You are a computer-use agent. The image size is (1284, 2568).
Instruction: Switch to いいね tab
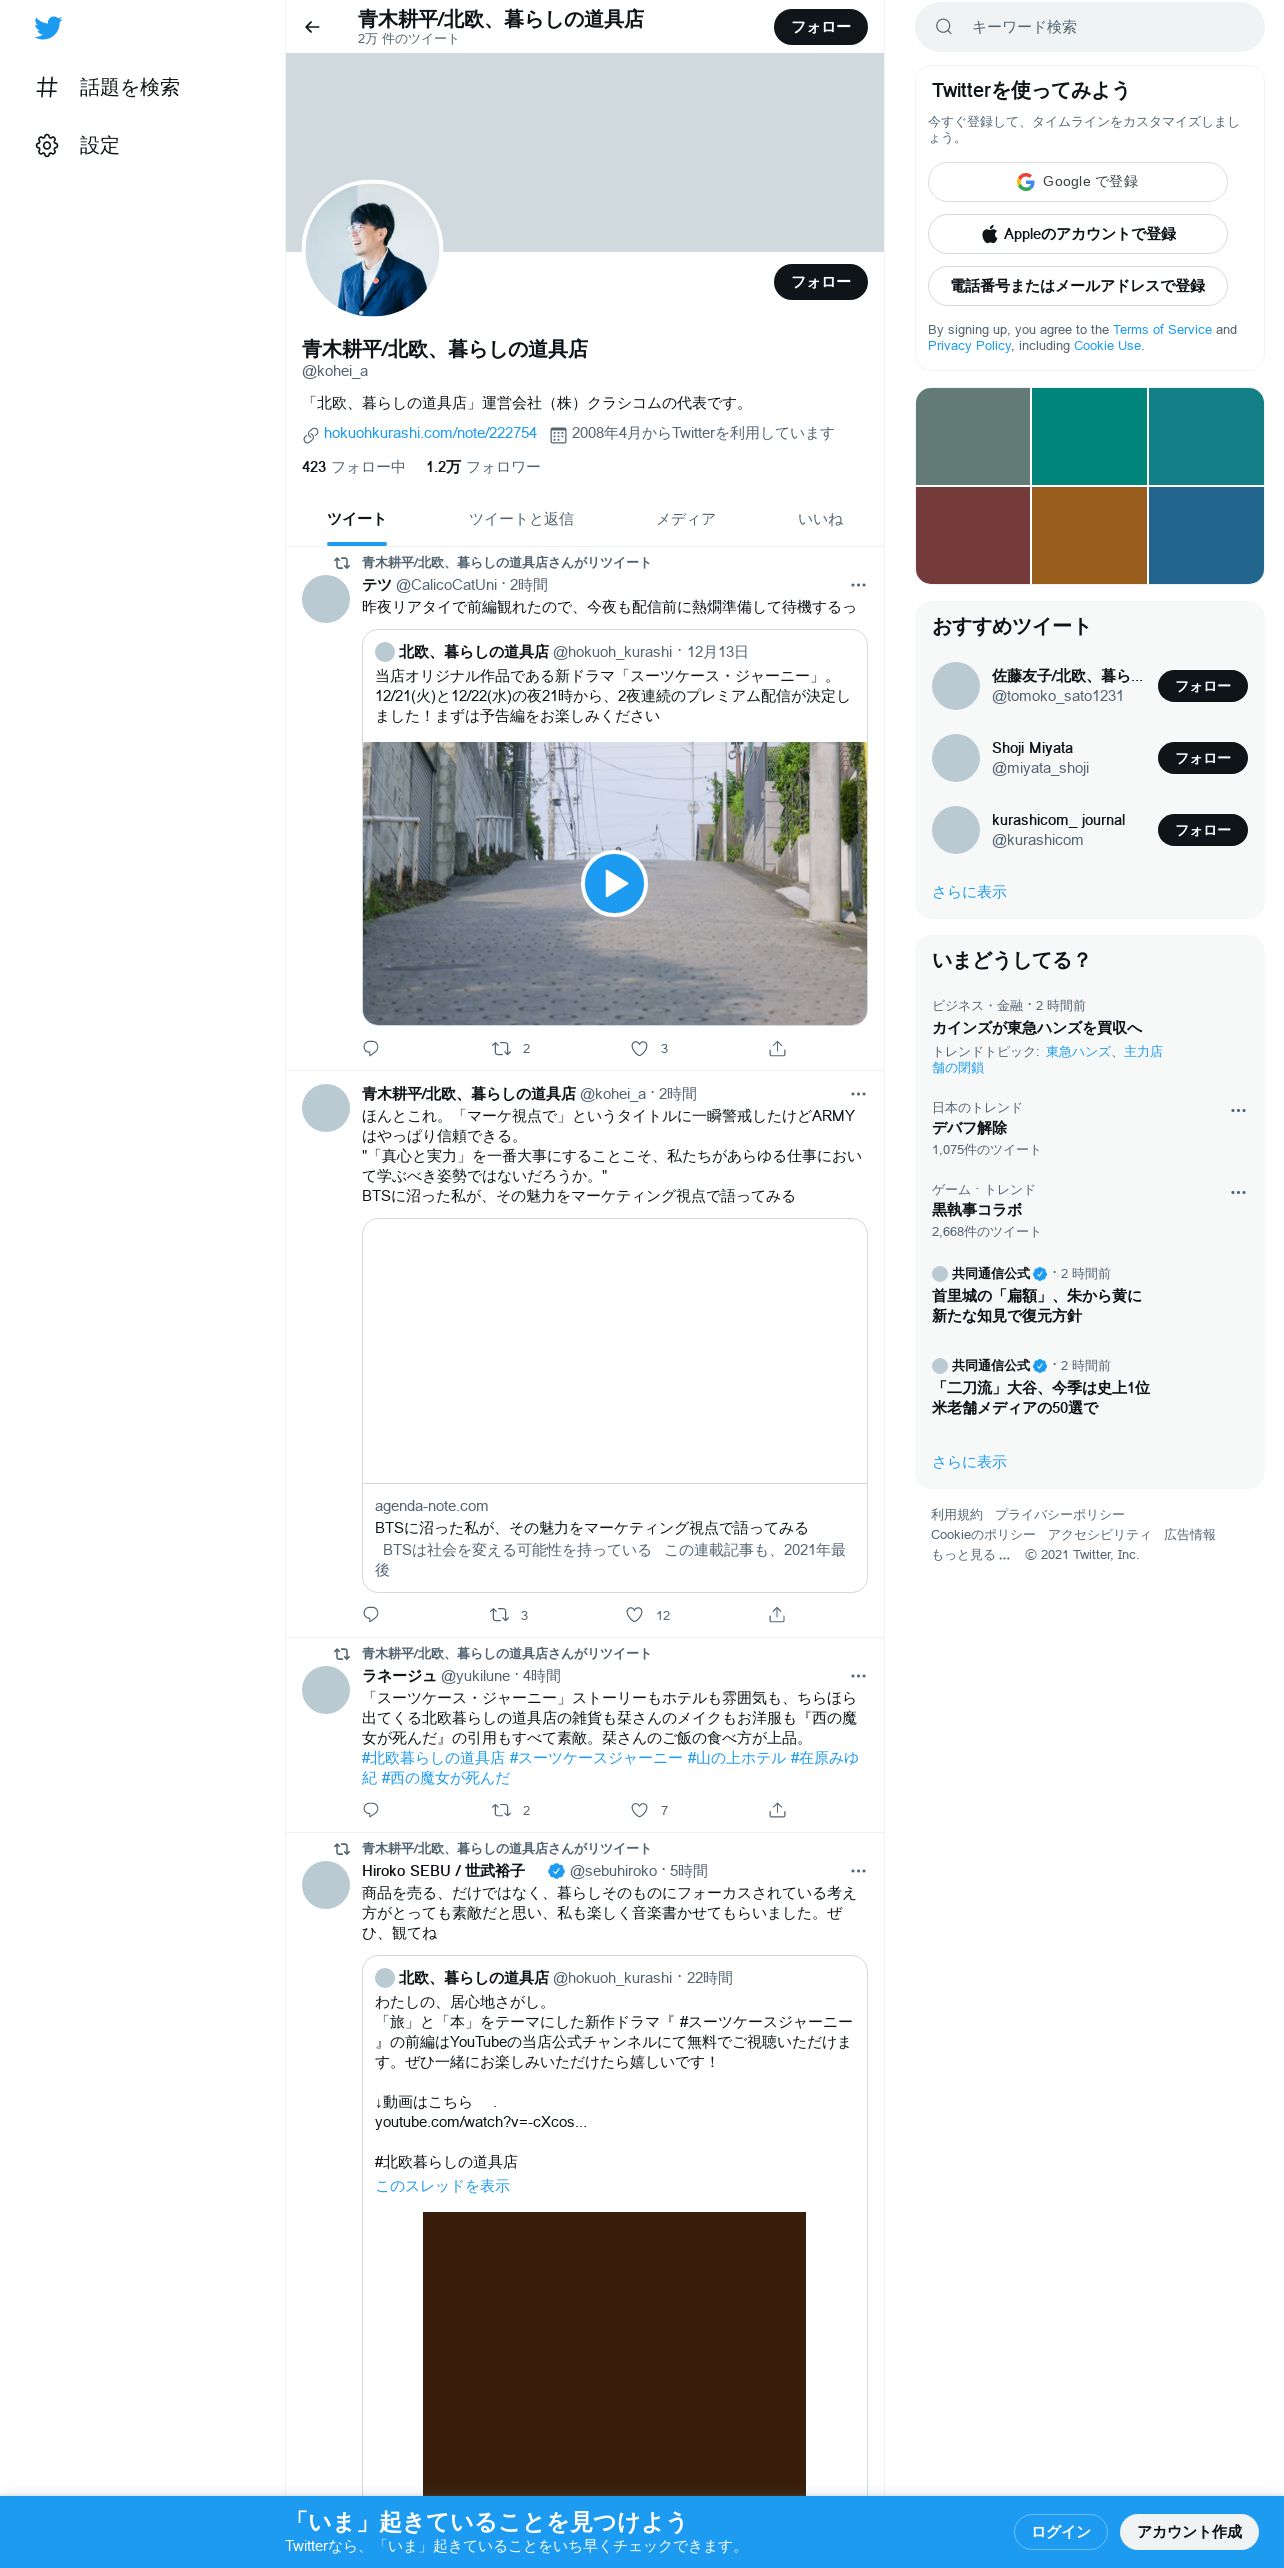(820, 519)
